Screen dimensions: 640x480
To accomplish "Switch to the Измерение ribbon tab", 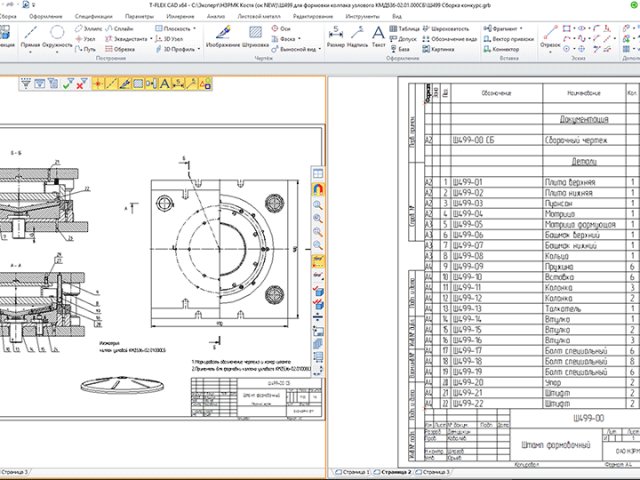I will [x=180, y=16].
